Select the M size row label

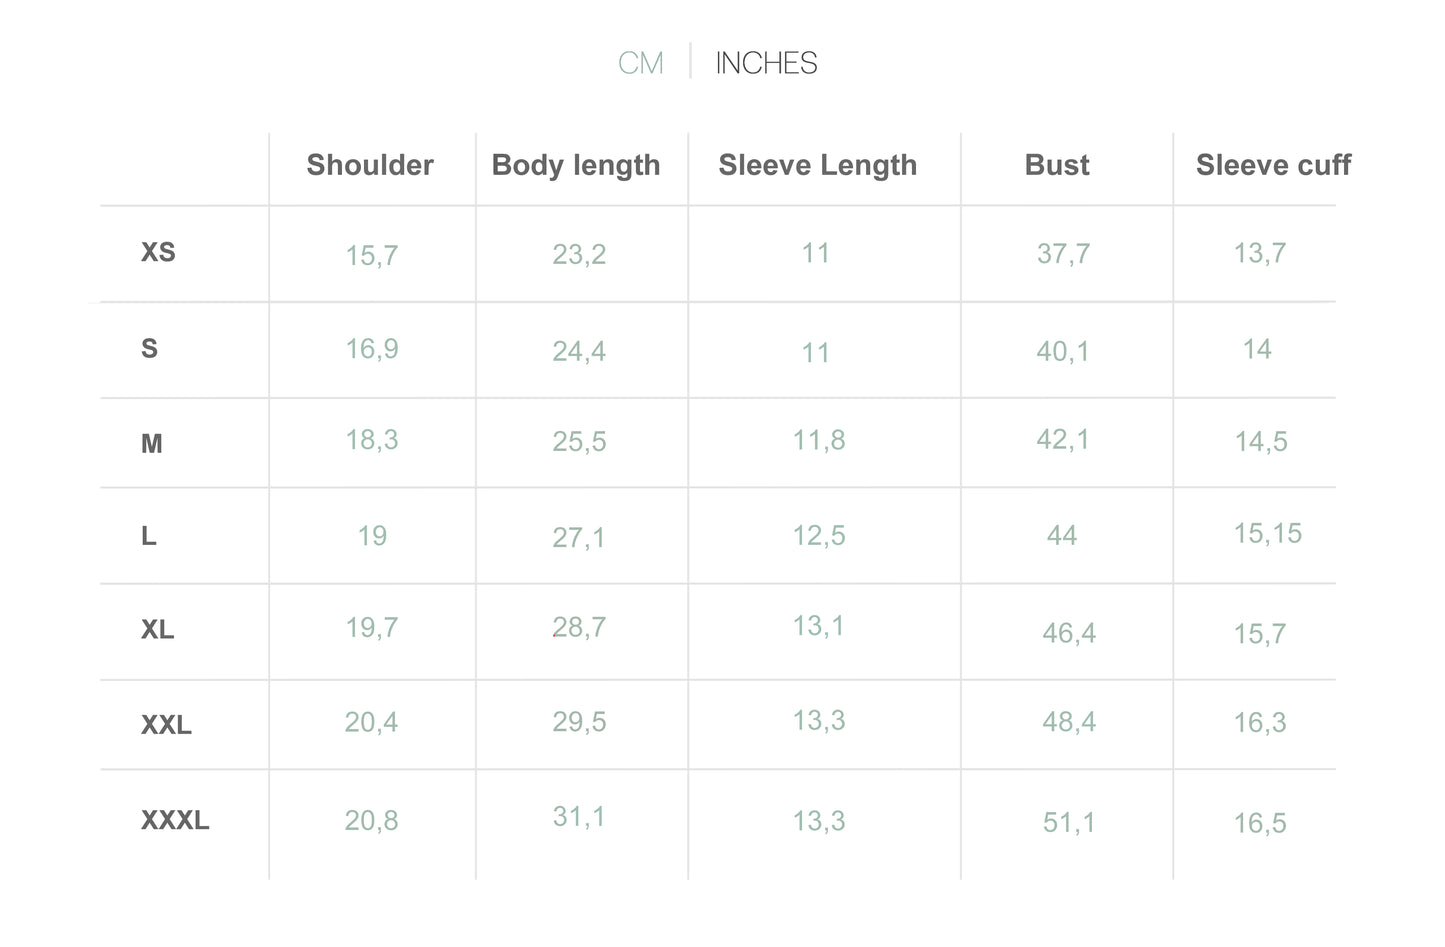pyautogui.click(x=151, y=444)
